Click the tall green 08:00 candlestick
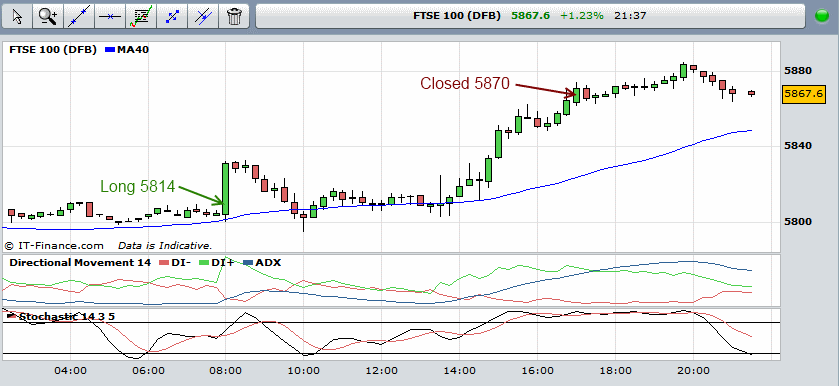The height and width of the screenshot is (386, 839). [226, 189]
